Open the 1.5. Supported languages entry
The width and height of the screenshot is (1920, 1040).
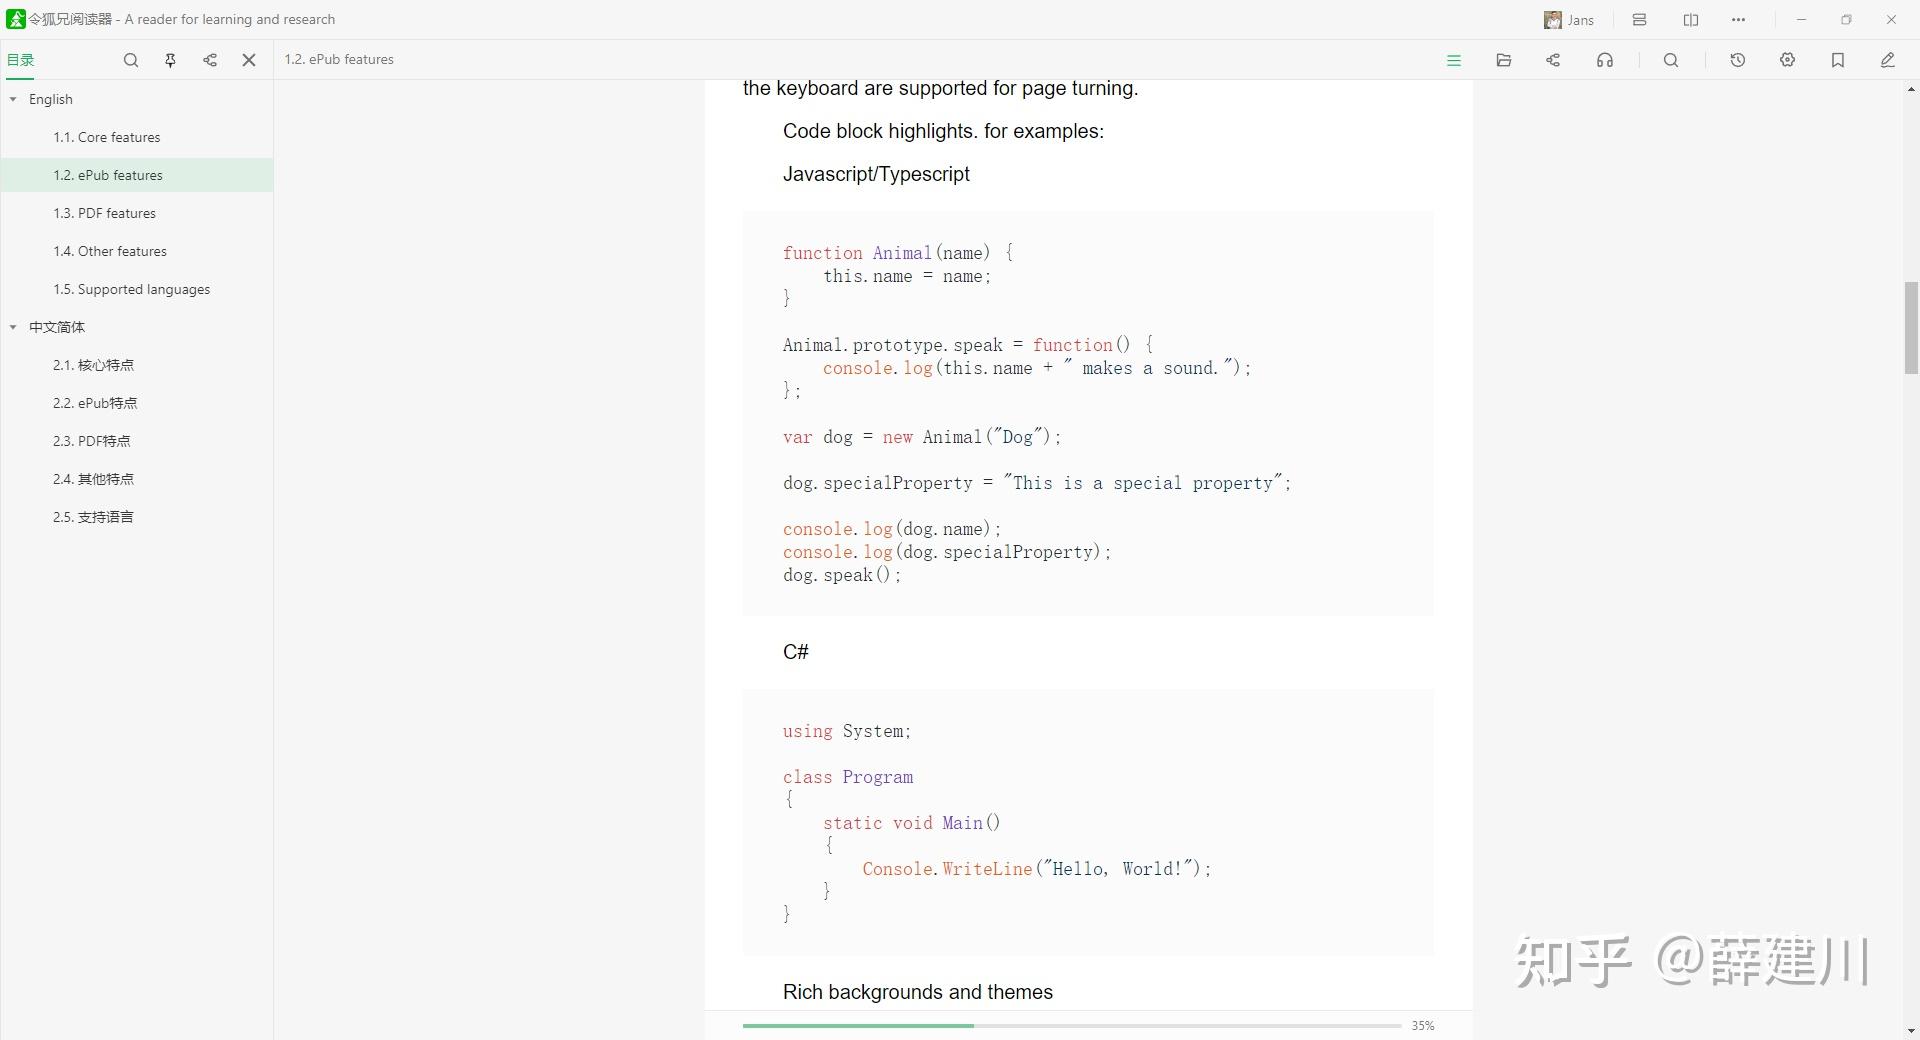(132, 289)
